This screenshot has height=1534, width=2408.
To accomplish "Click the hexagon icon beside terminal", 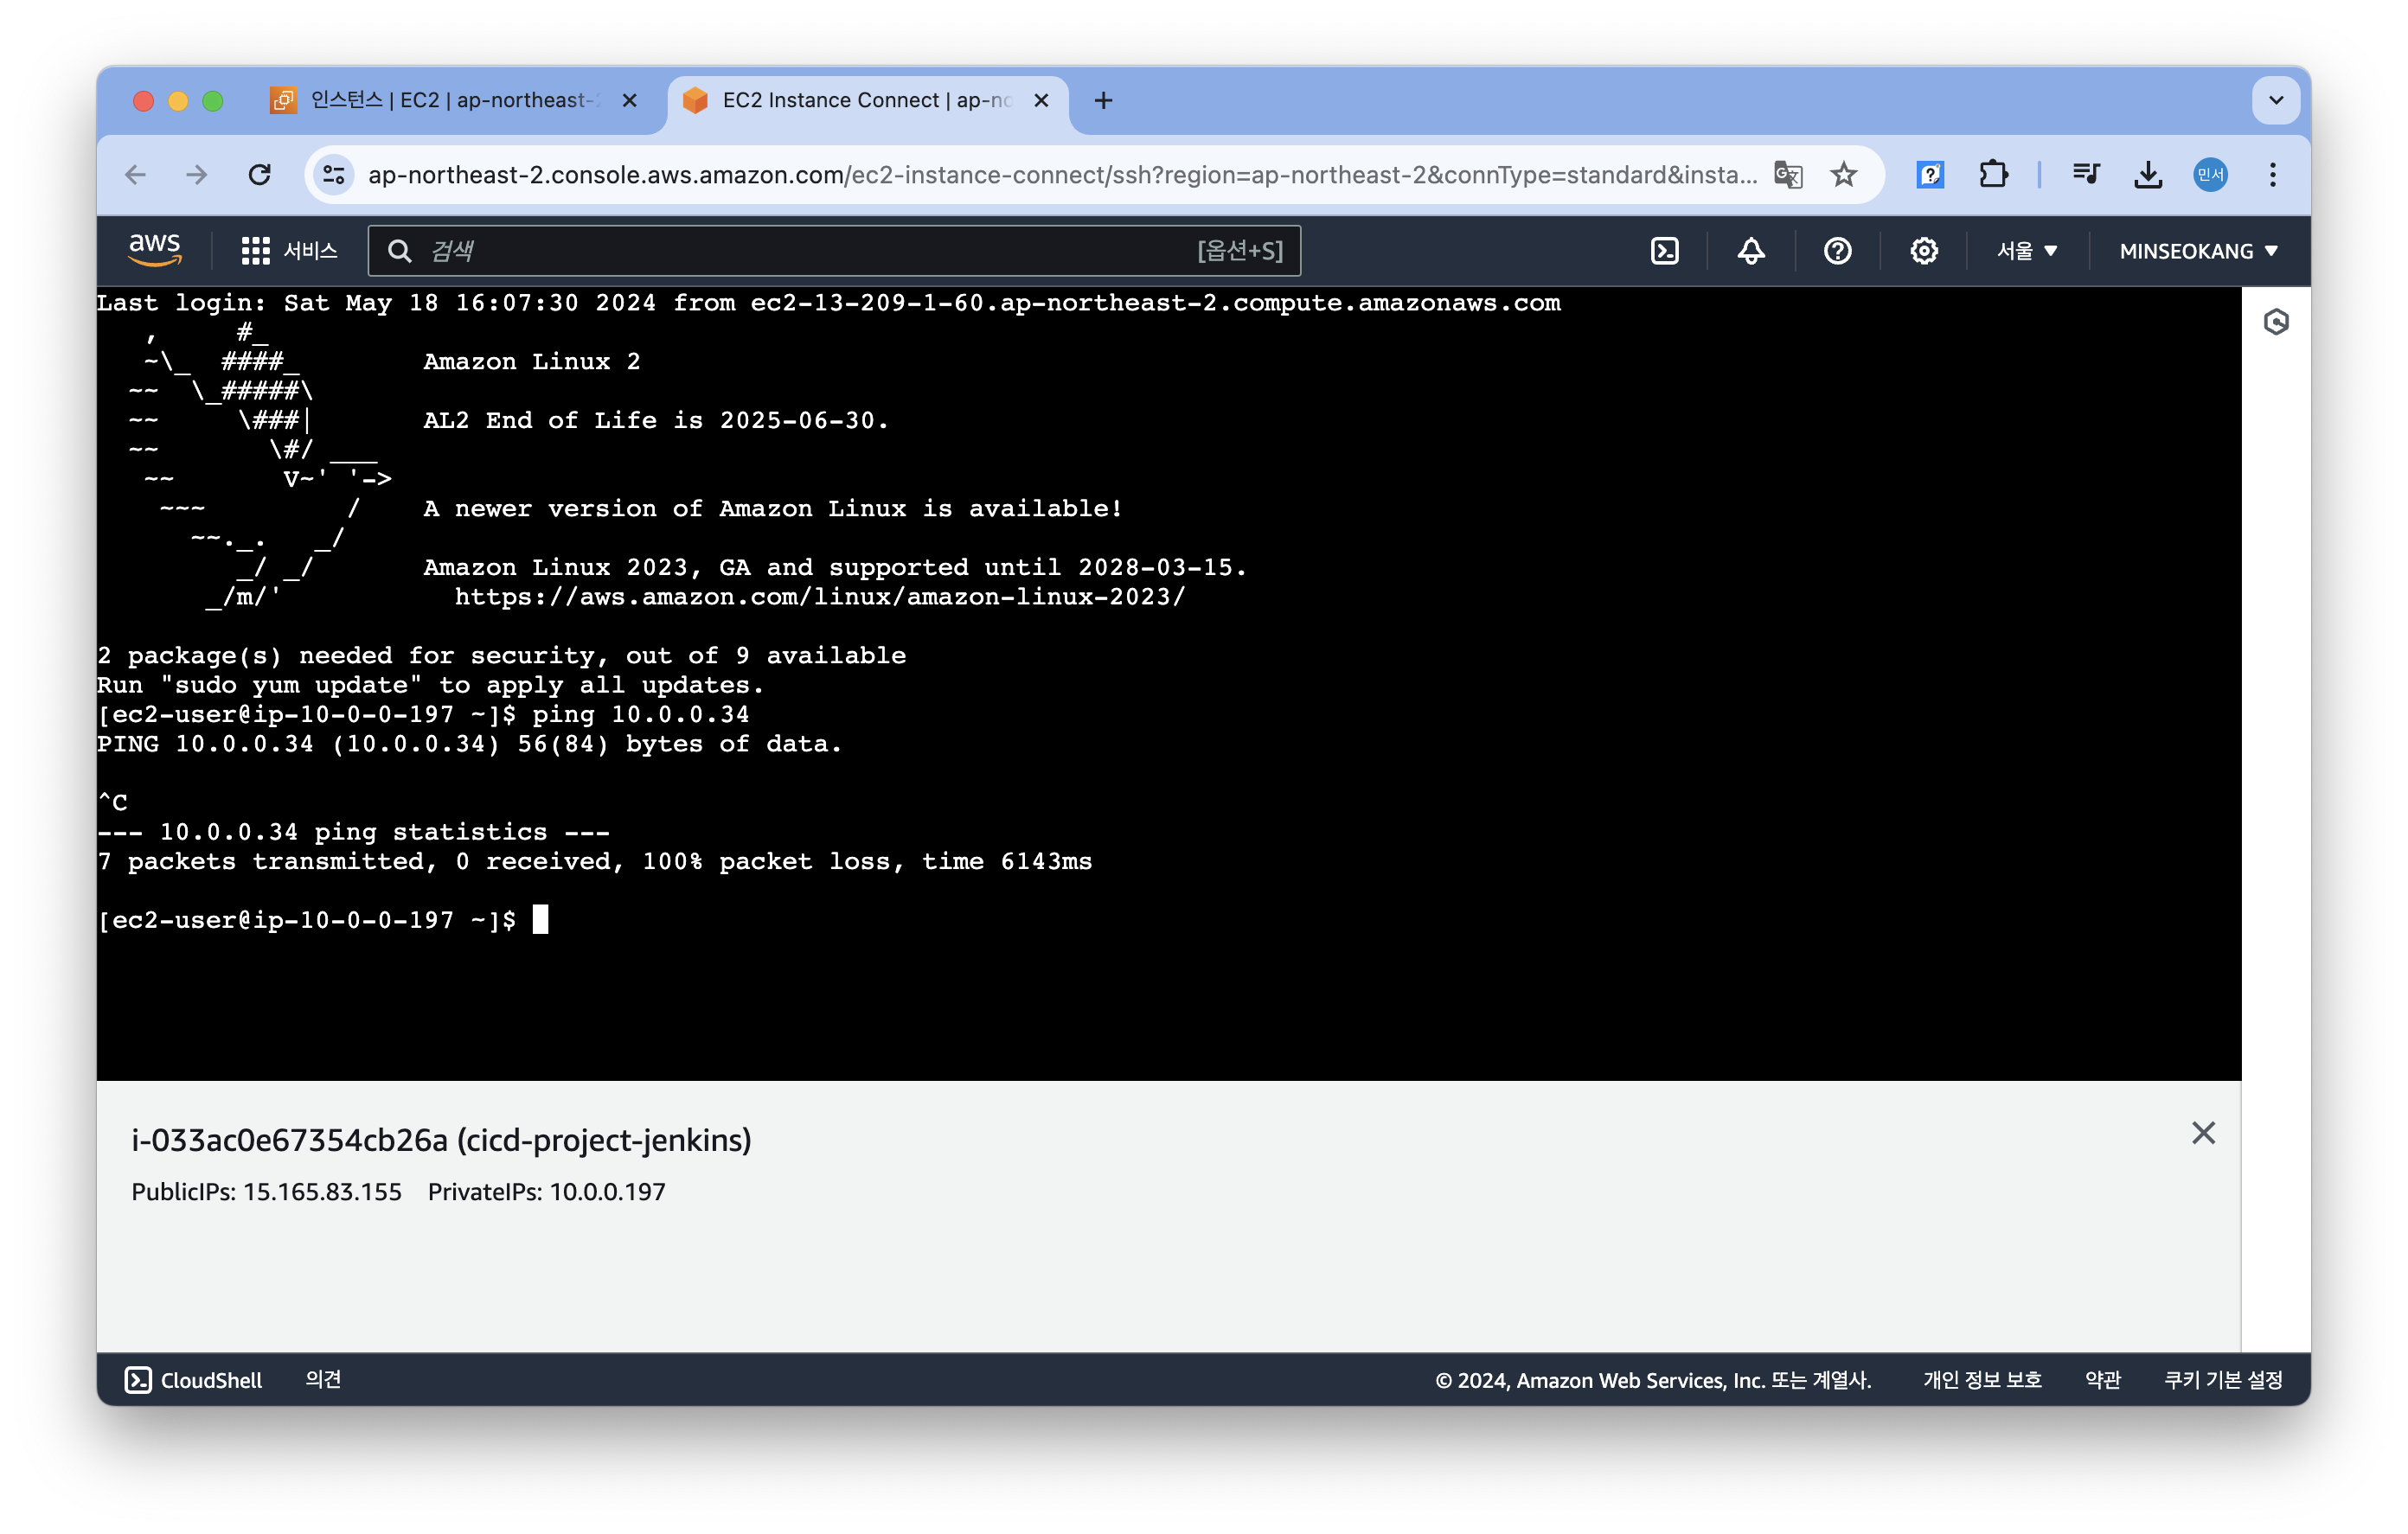I will [x=2276, y=322].
